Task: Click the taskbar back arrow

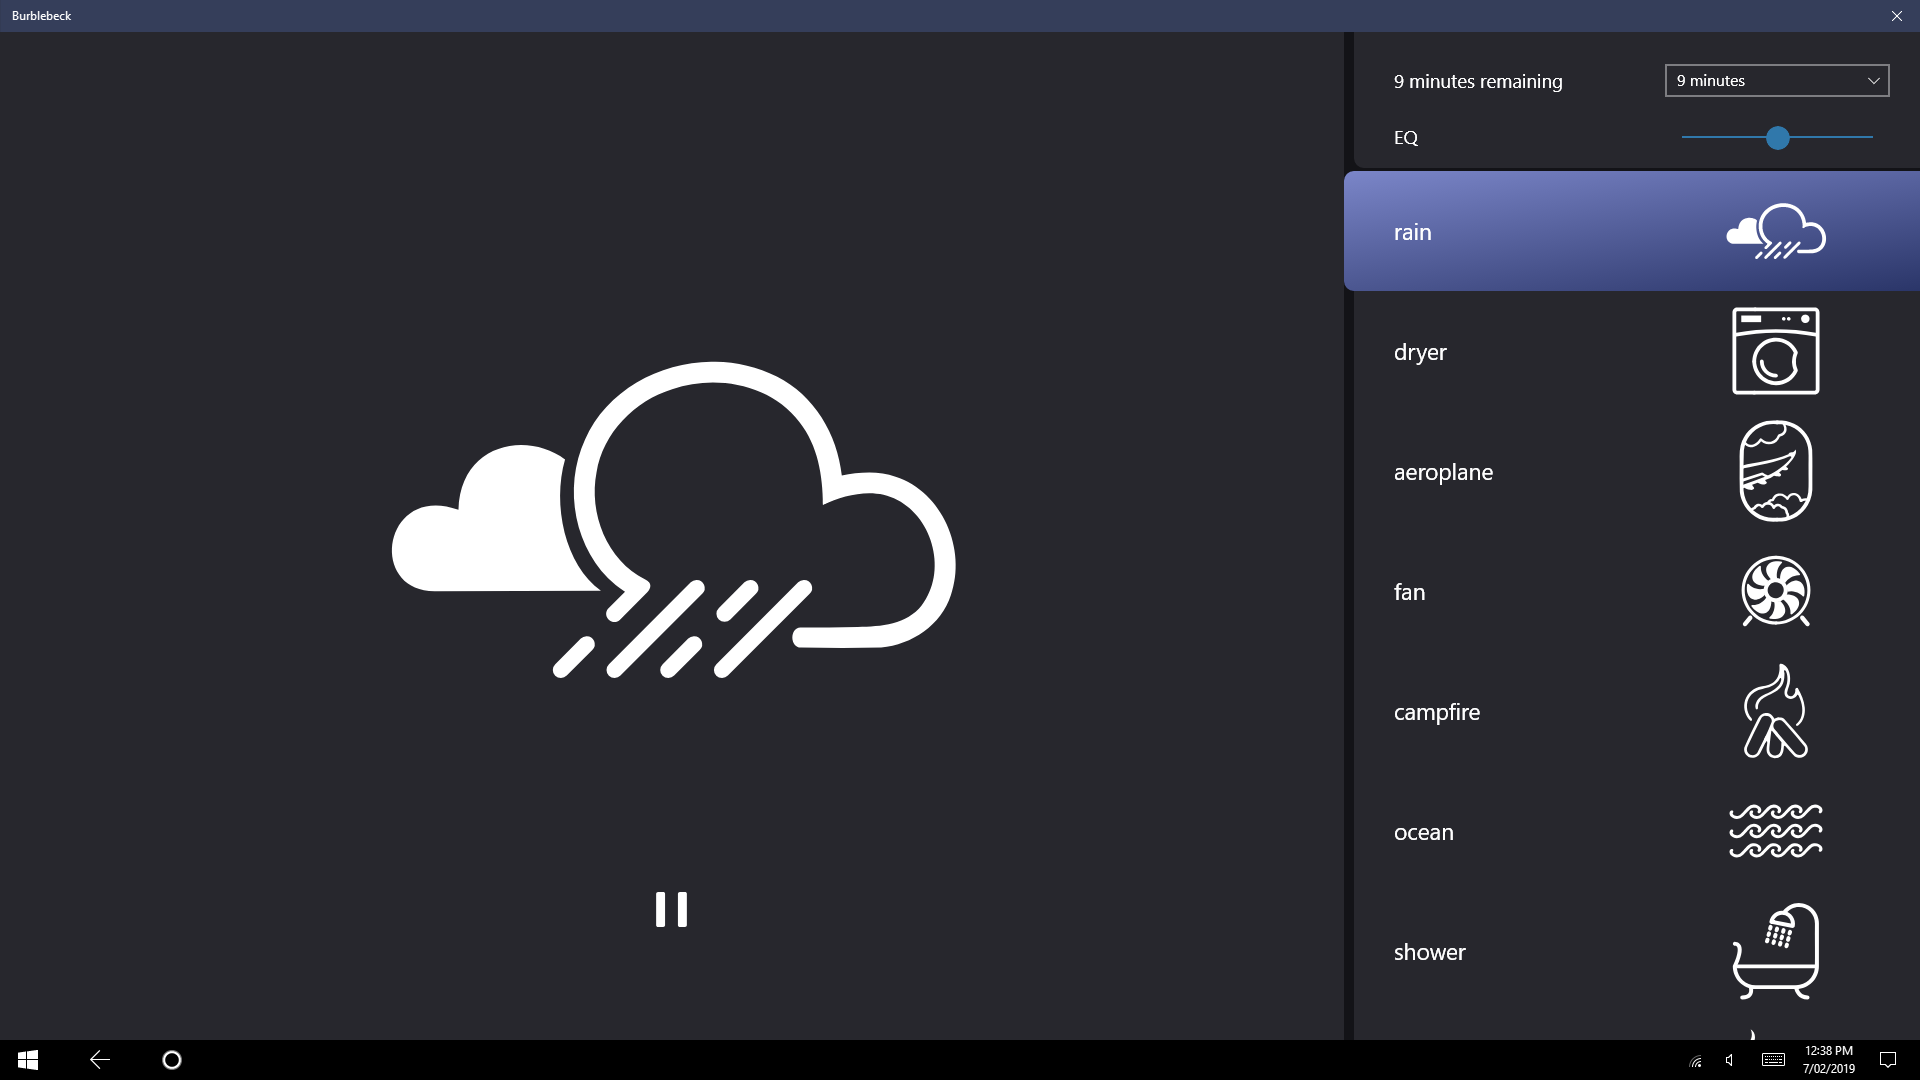Action: pos(100,1060)
